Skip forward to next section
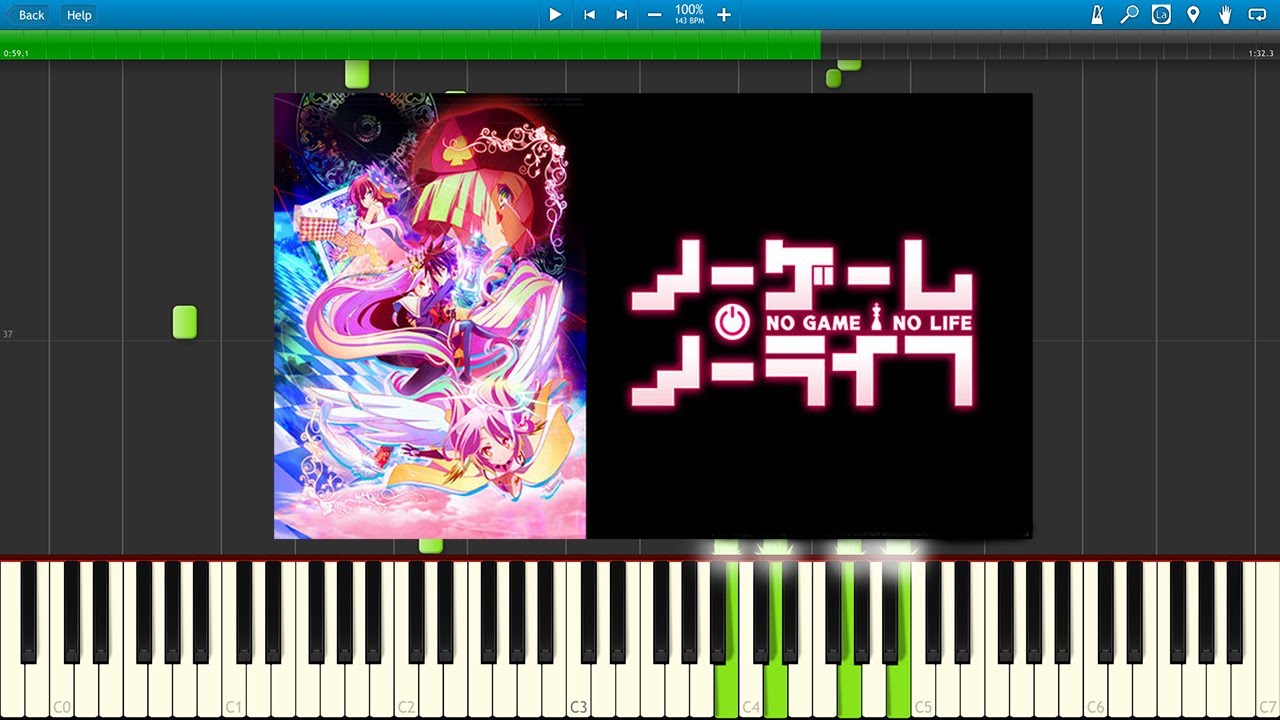The image size is (1280, 720). click(621, 15)
